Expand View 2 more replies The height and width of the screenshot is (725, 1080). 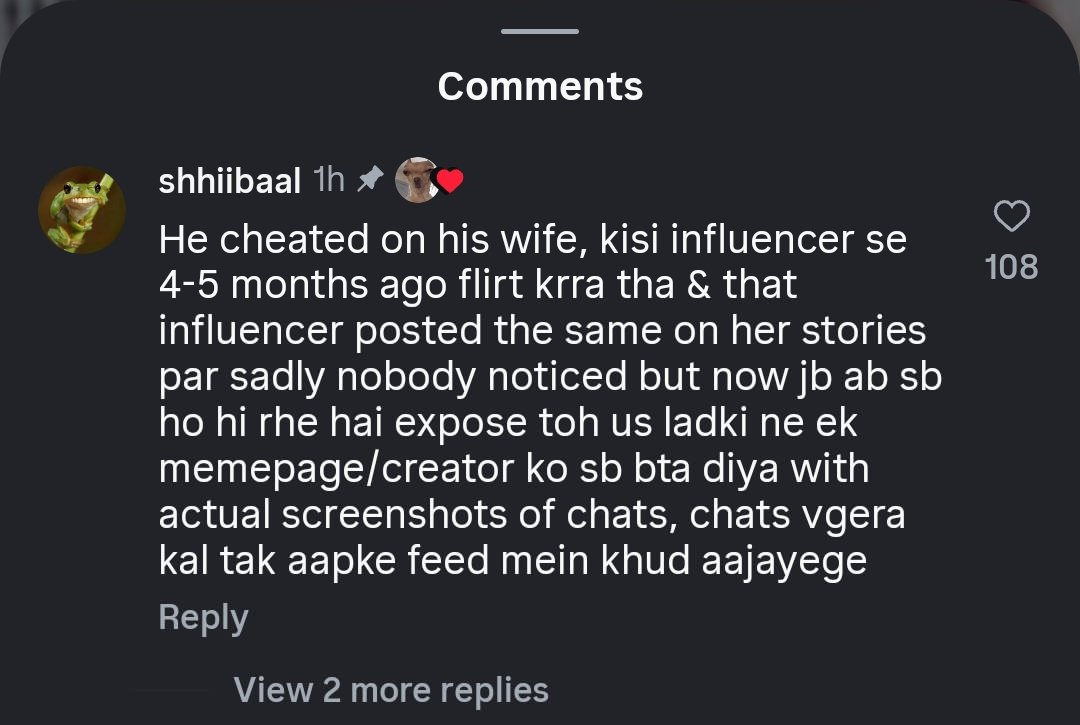pyautogui.click(x=391, y=690)
